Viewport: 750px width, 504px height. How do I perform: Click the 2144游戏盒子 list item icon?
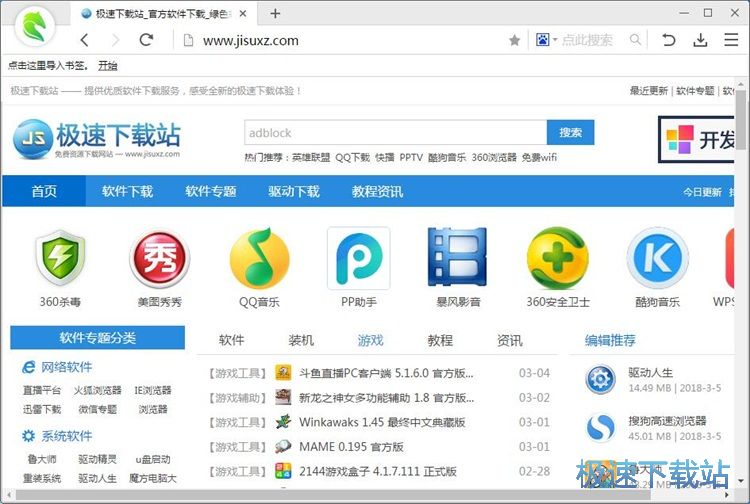click(283, 471)
